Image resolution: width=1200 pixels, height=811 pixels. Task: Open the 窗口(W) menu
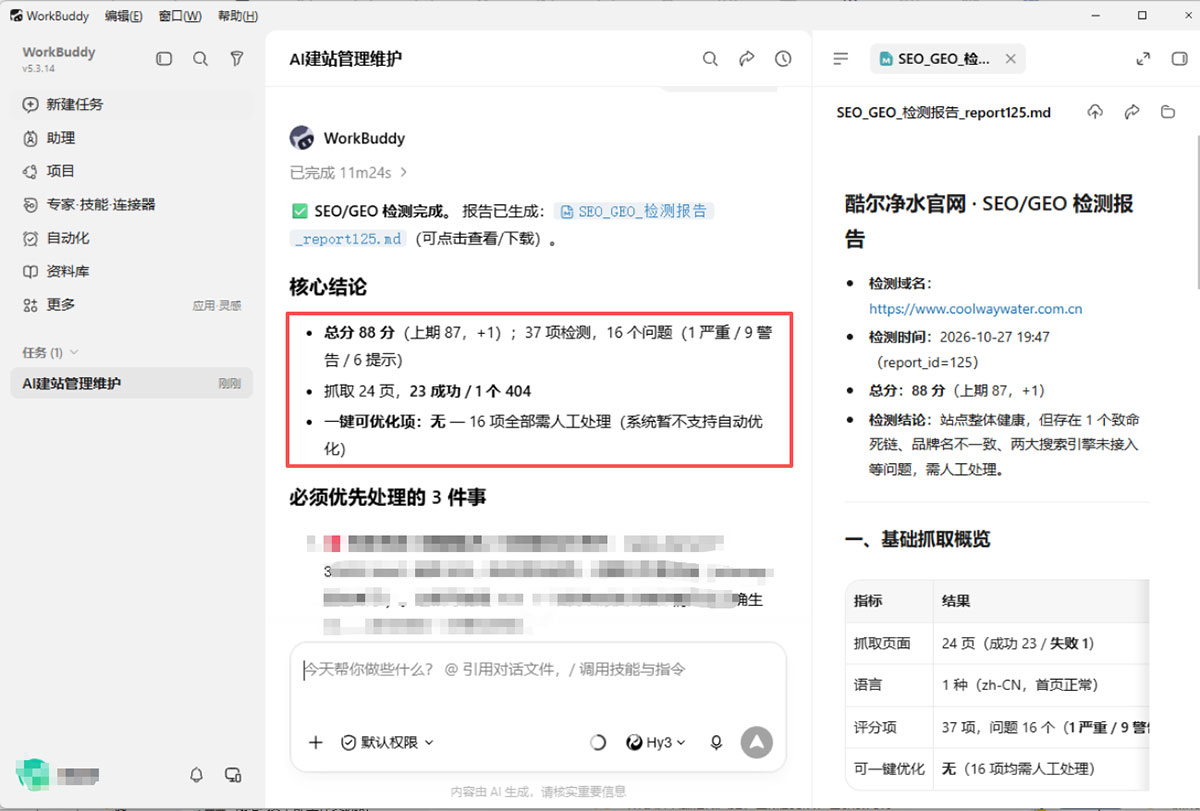[x=180, y=16]
